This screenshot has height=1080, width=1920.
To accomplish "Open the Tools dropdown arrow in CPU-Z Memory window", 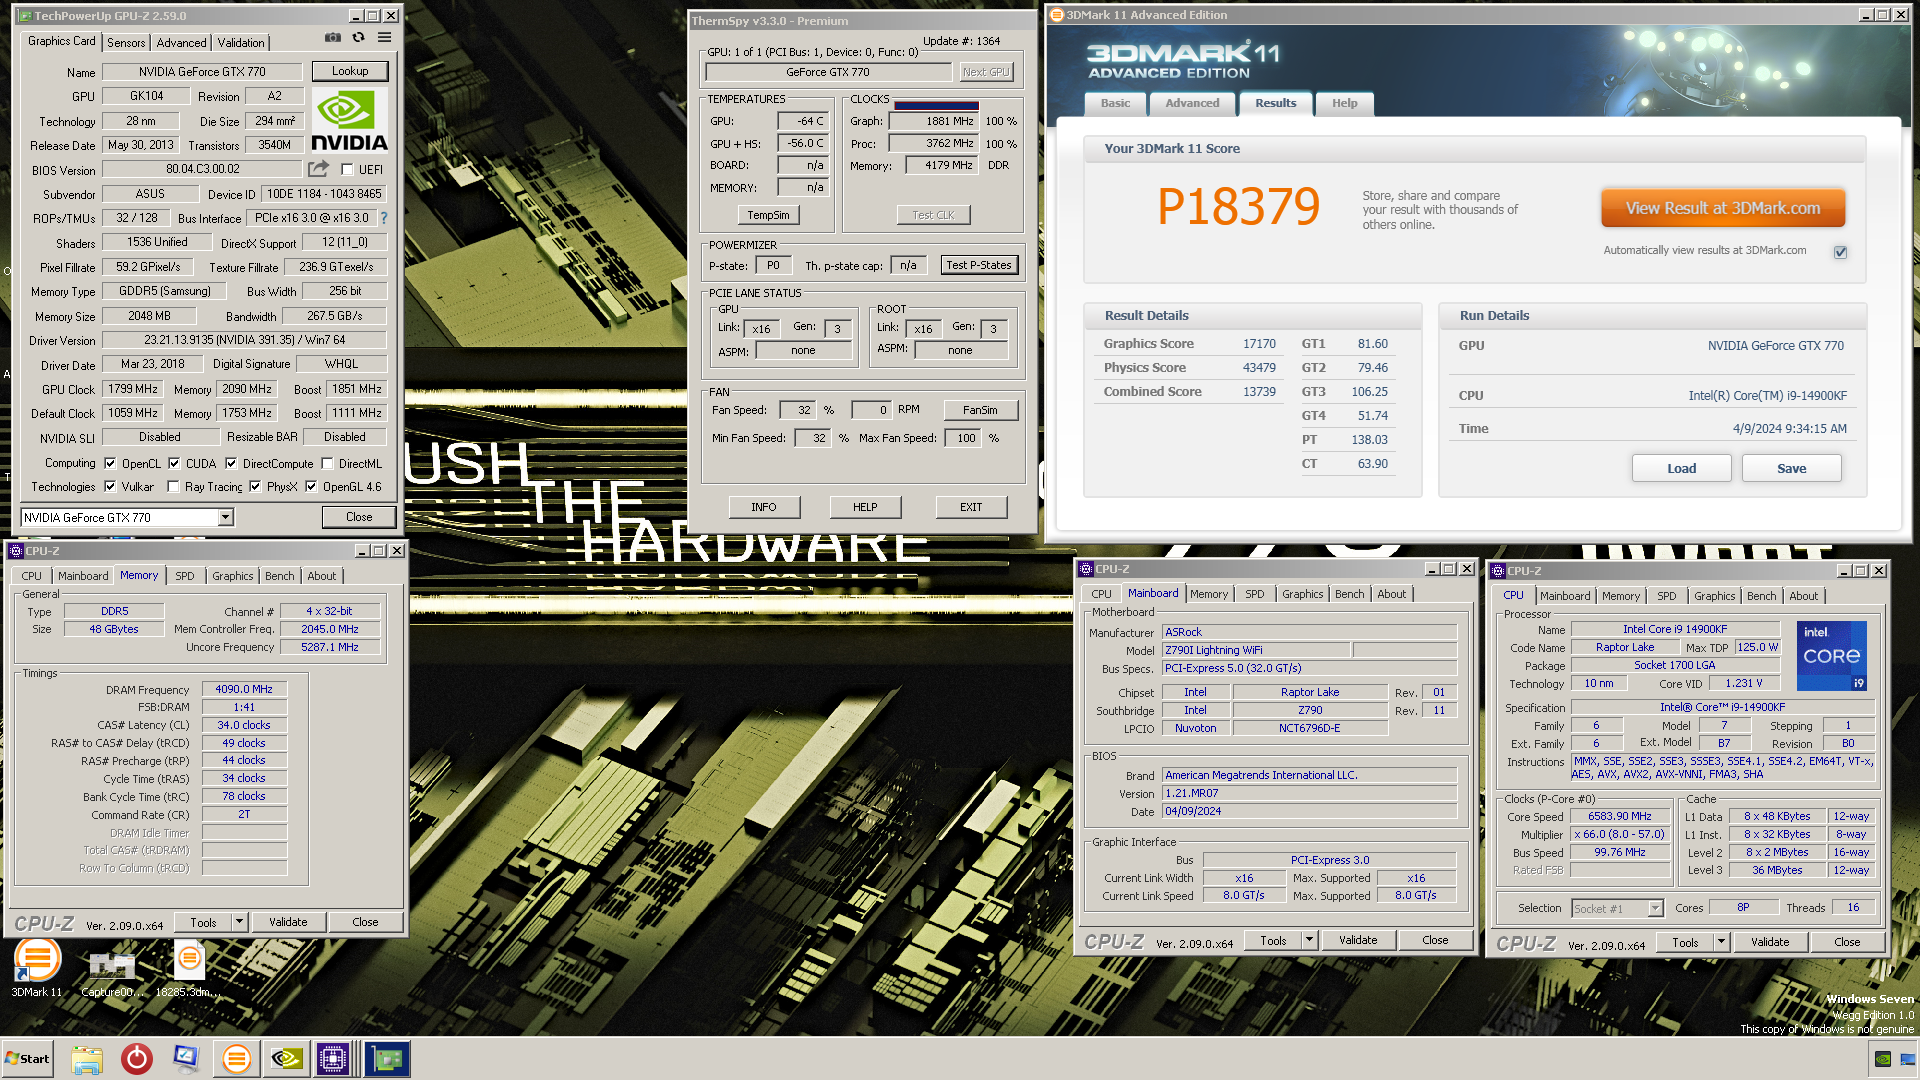I will [239, 922].
